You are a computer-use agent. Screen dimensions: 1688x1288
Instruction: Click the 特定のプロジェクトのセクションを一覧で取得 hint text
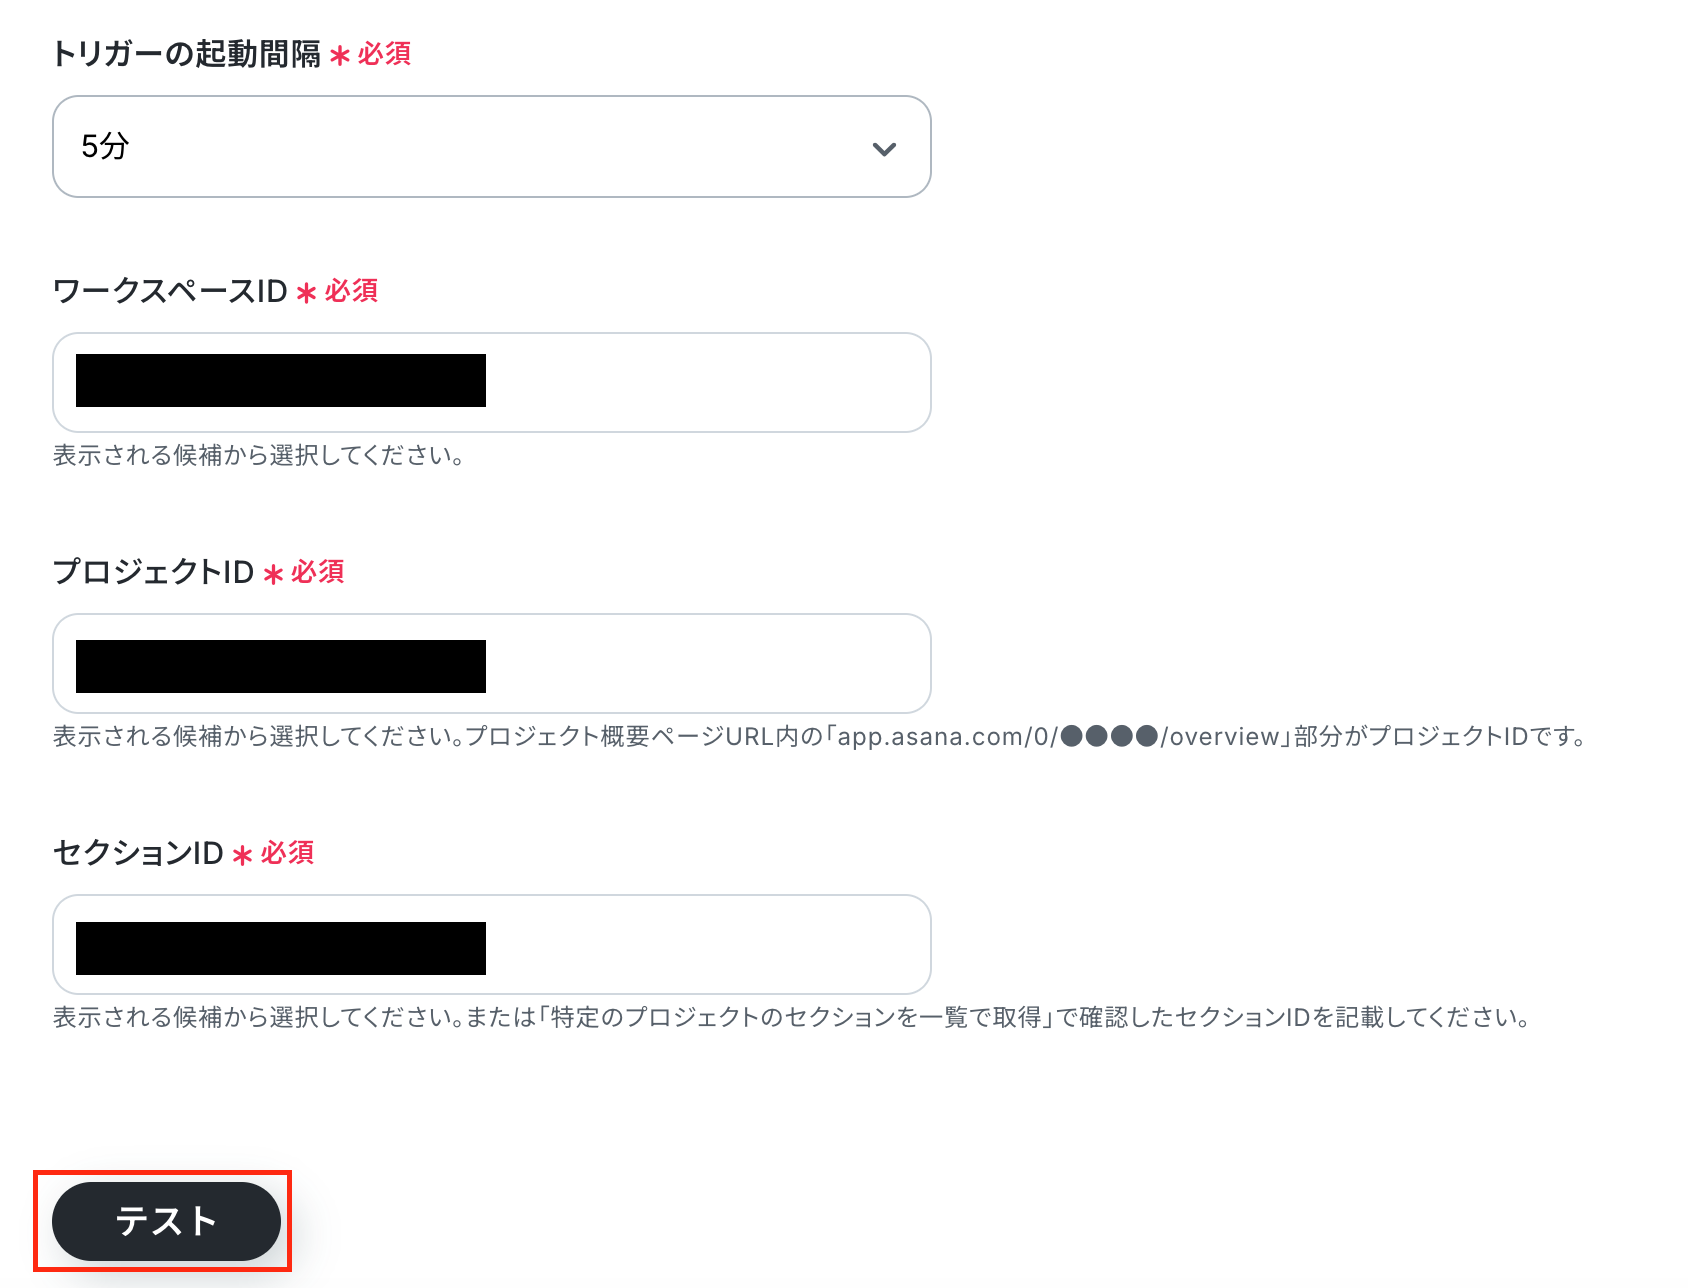coord(797,1018)
